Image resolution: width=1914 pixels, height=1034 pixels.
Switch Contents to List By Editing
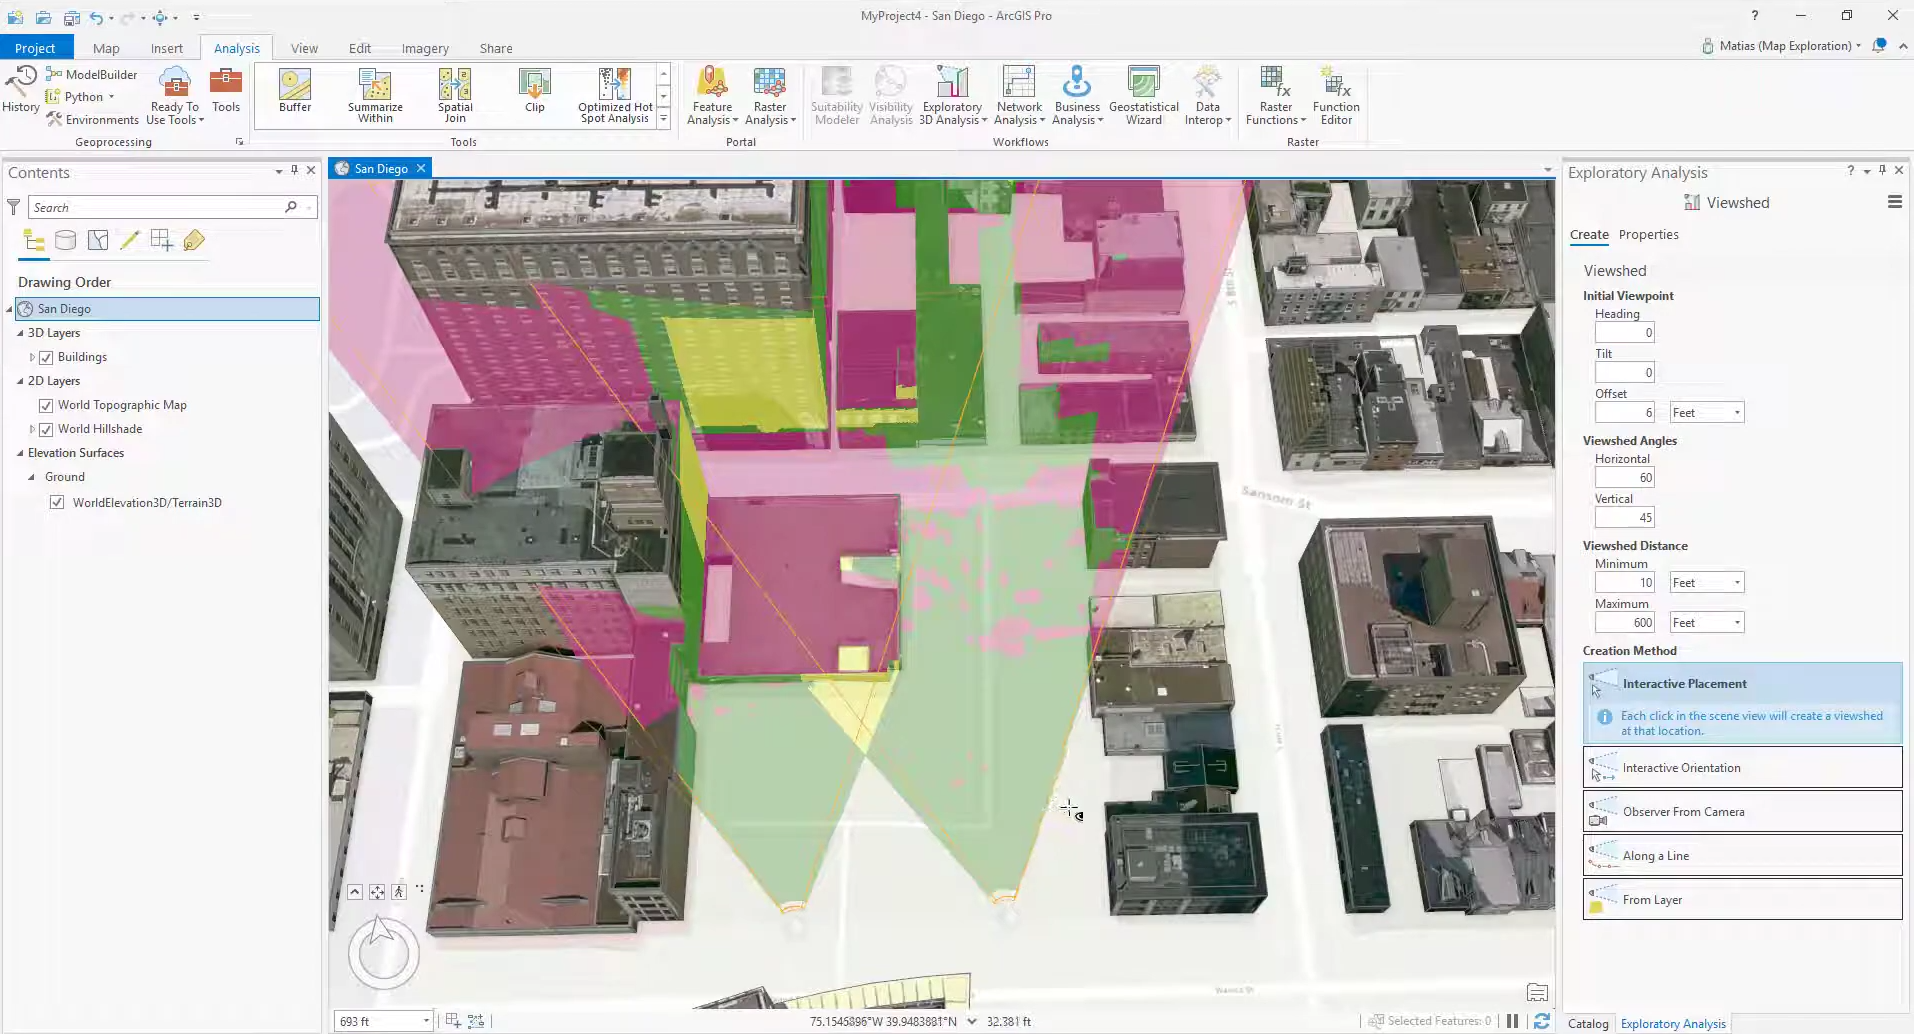129,240
